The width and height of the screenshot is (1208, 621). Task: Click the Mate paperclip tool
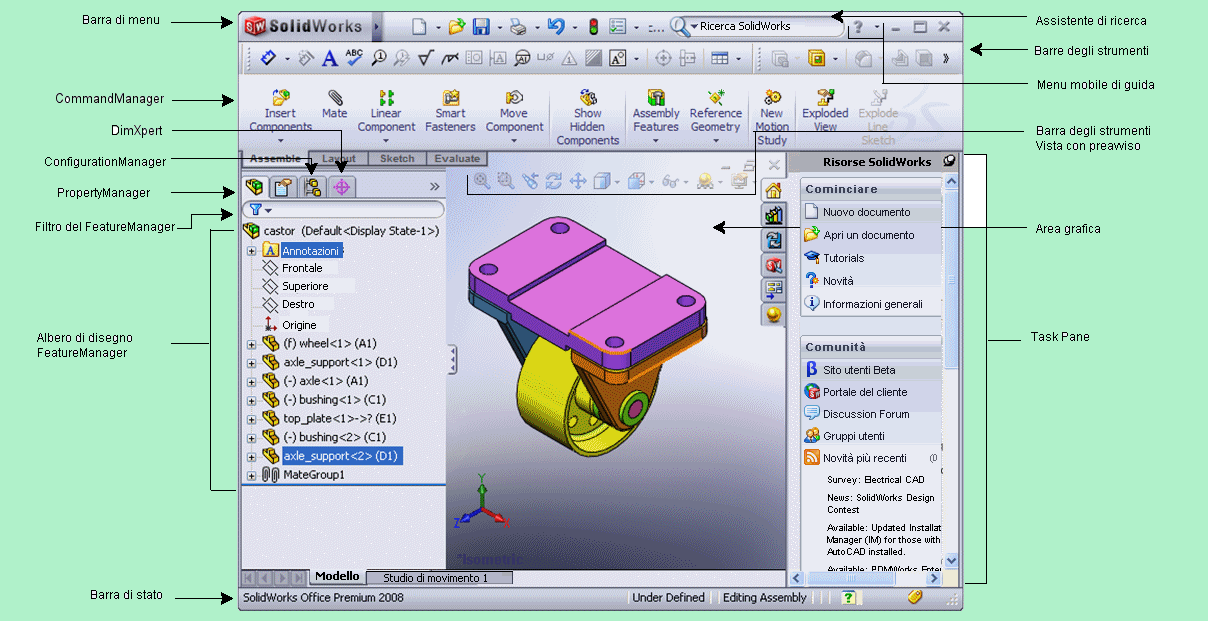[x=335, y=104]
